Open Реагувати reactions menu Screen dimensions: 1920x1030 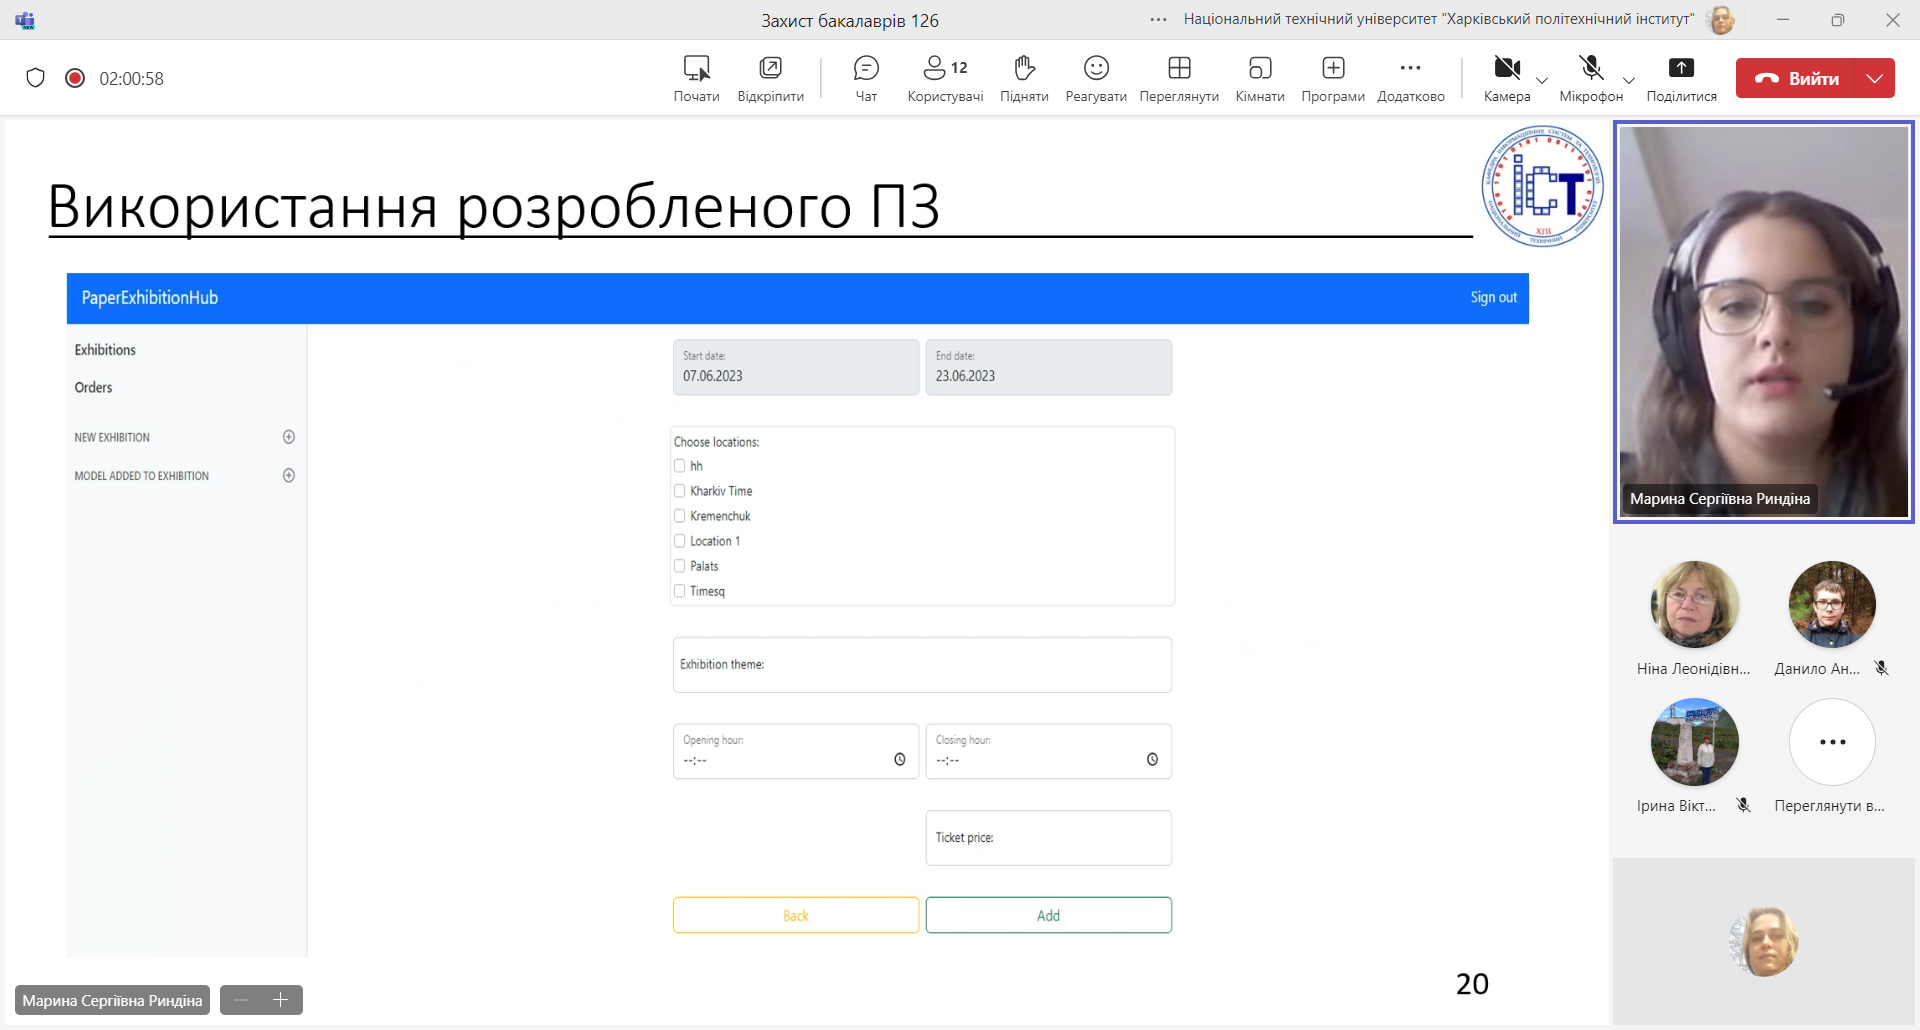click(x=1096, y=78)
